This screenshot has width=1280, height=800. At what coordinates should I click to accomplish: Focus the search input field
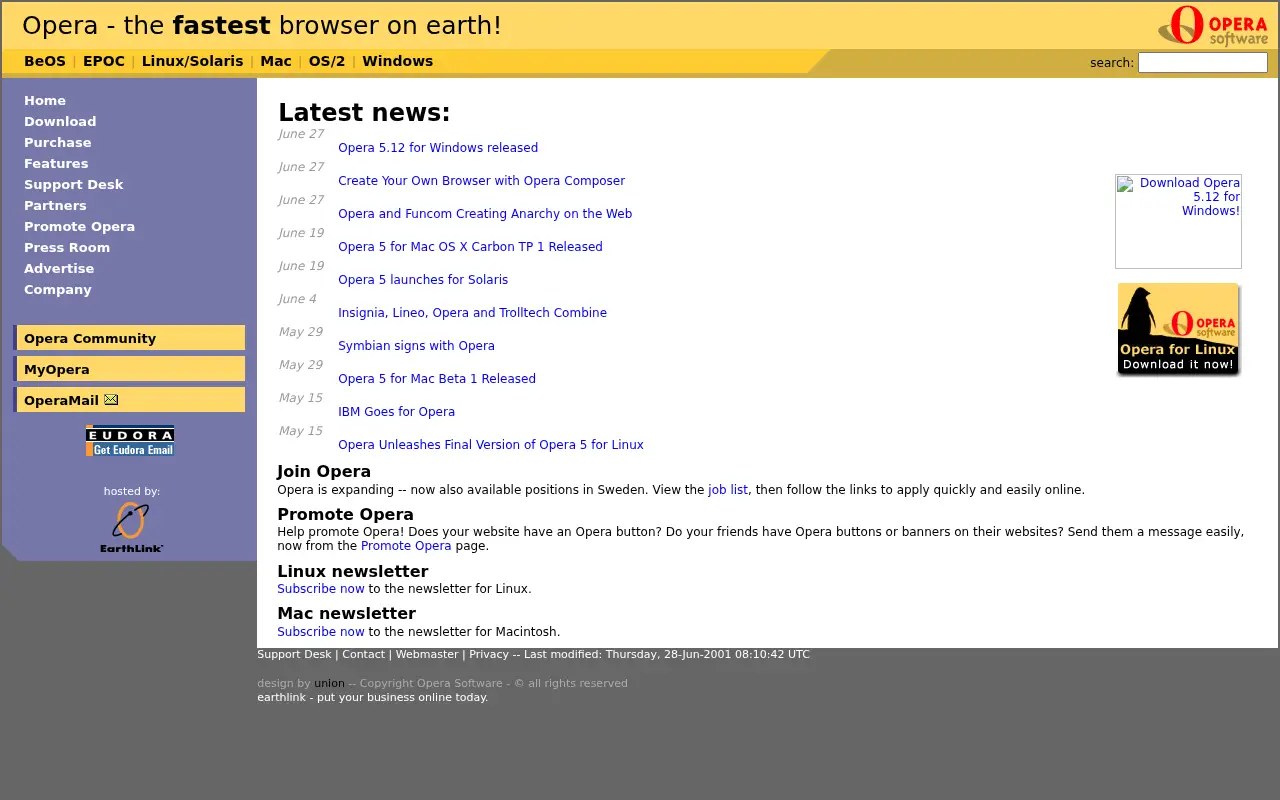(x=1203, y=62)
